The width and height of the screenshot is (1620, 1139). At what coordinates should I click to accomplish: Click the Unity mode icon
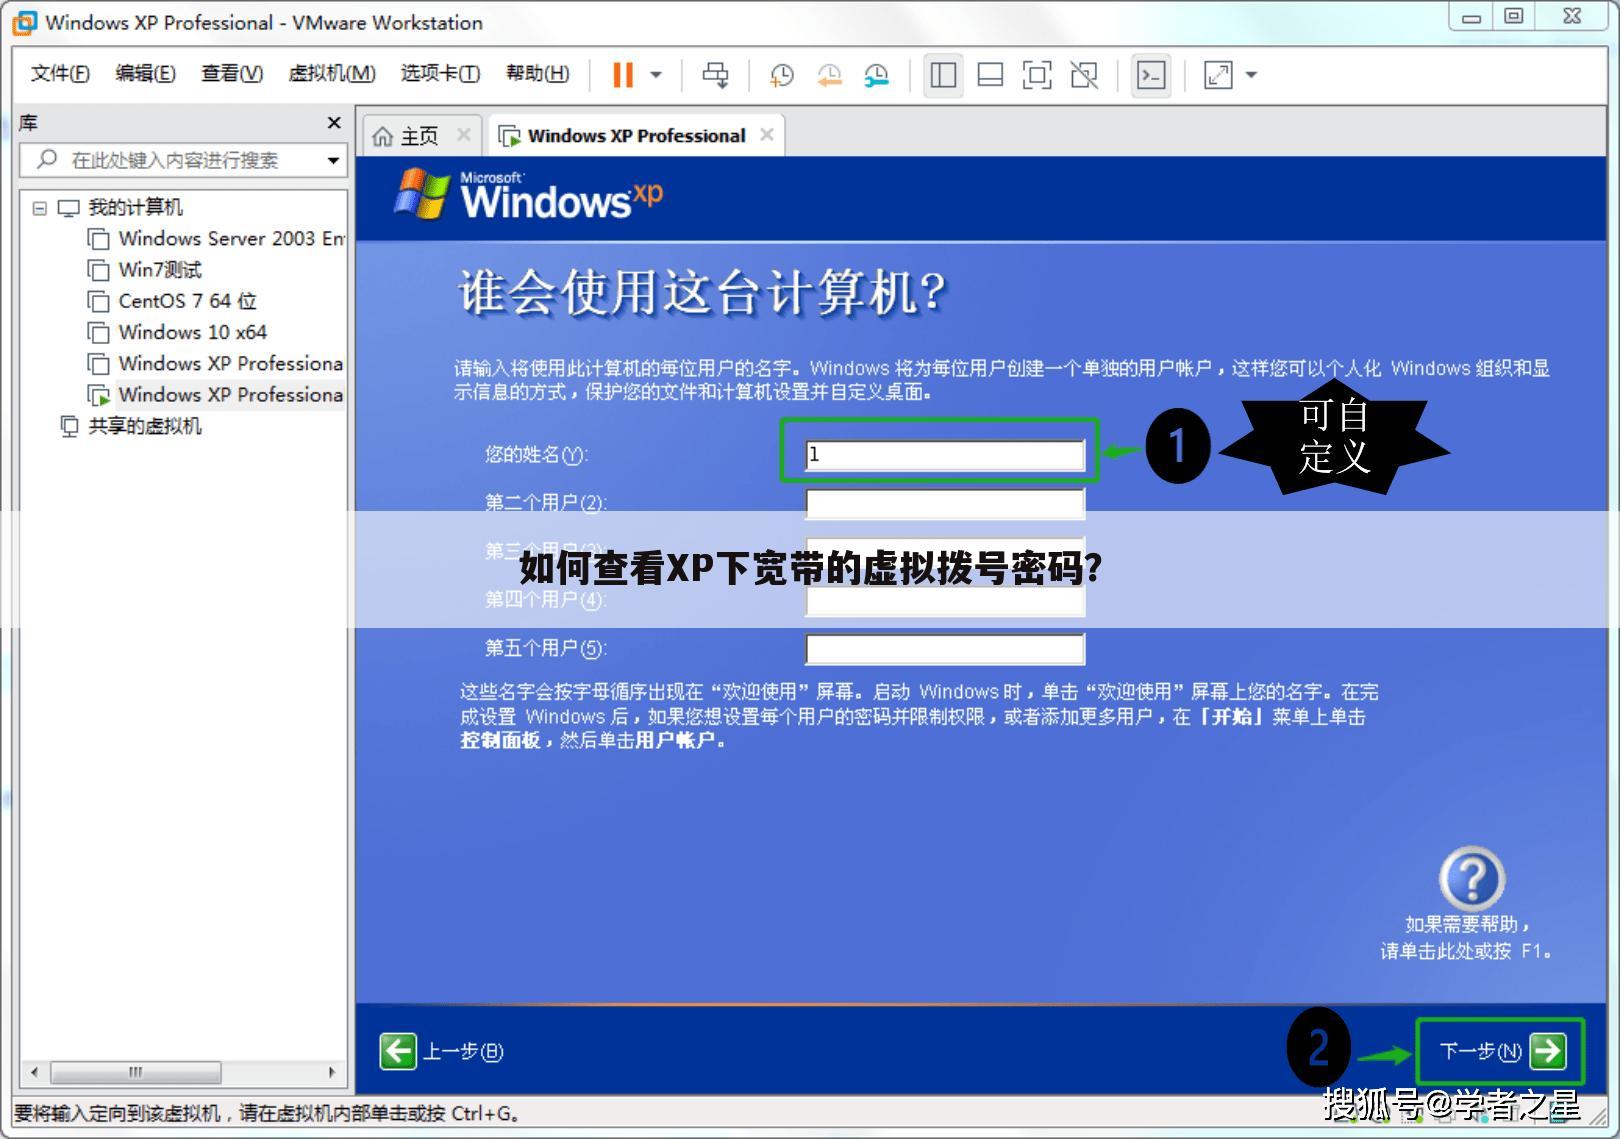1084,75
